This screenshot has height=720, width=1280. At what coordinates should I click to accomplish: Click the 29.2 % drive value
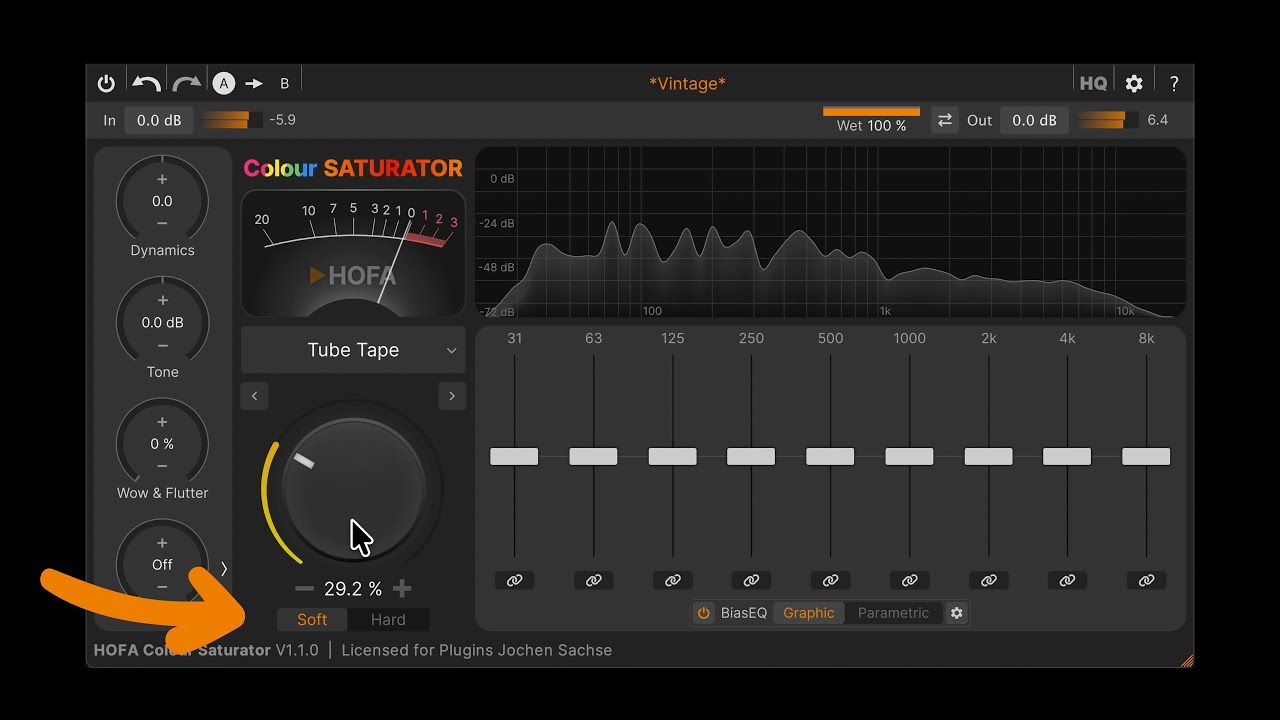click(353, 589)
